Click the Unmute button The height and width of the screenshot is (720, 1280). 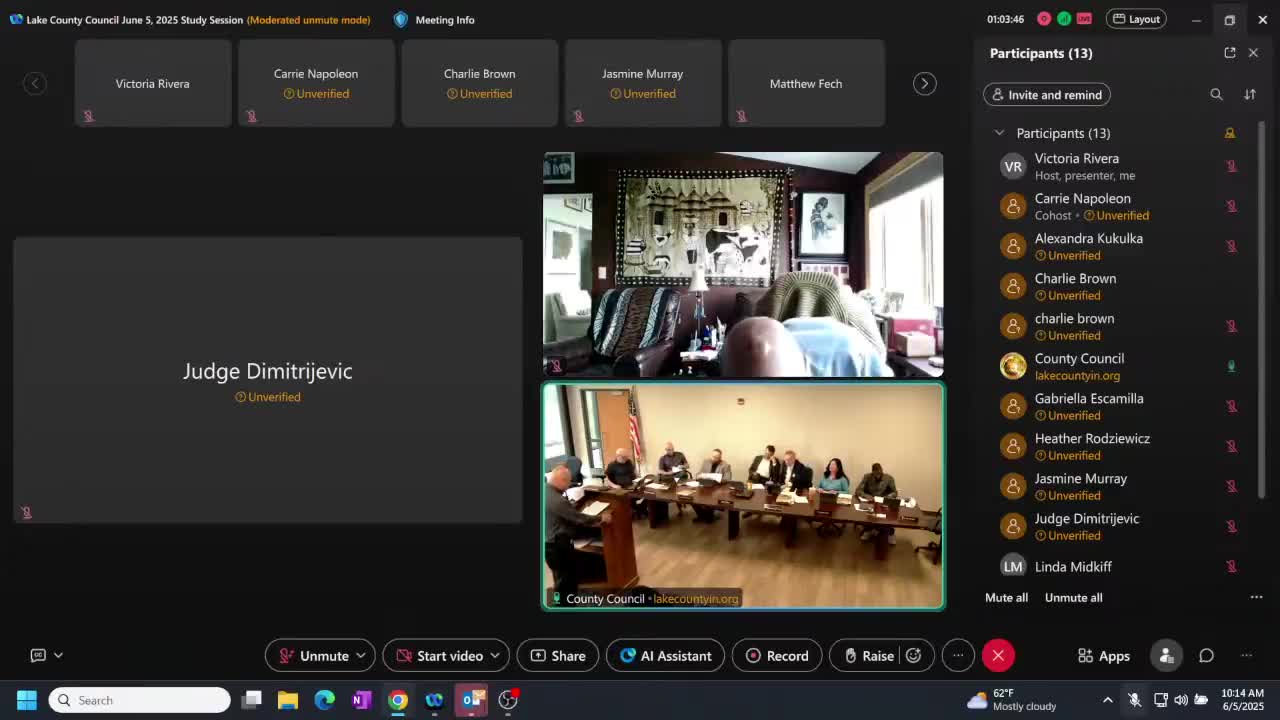click(x=313, y=656)
